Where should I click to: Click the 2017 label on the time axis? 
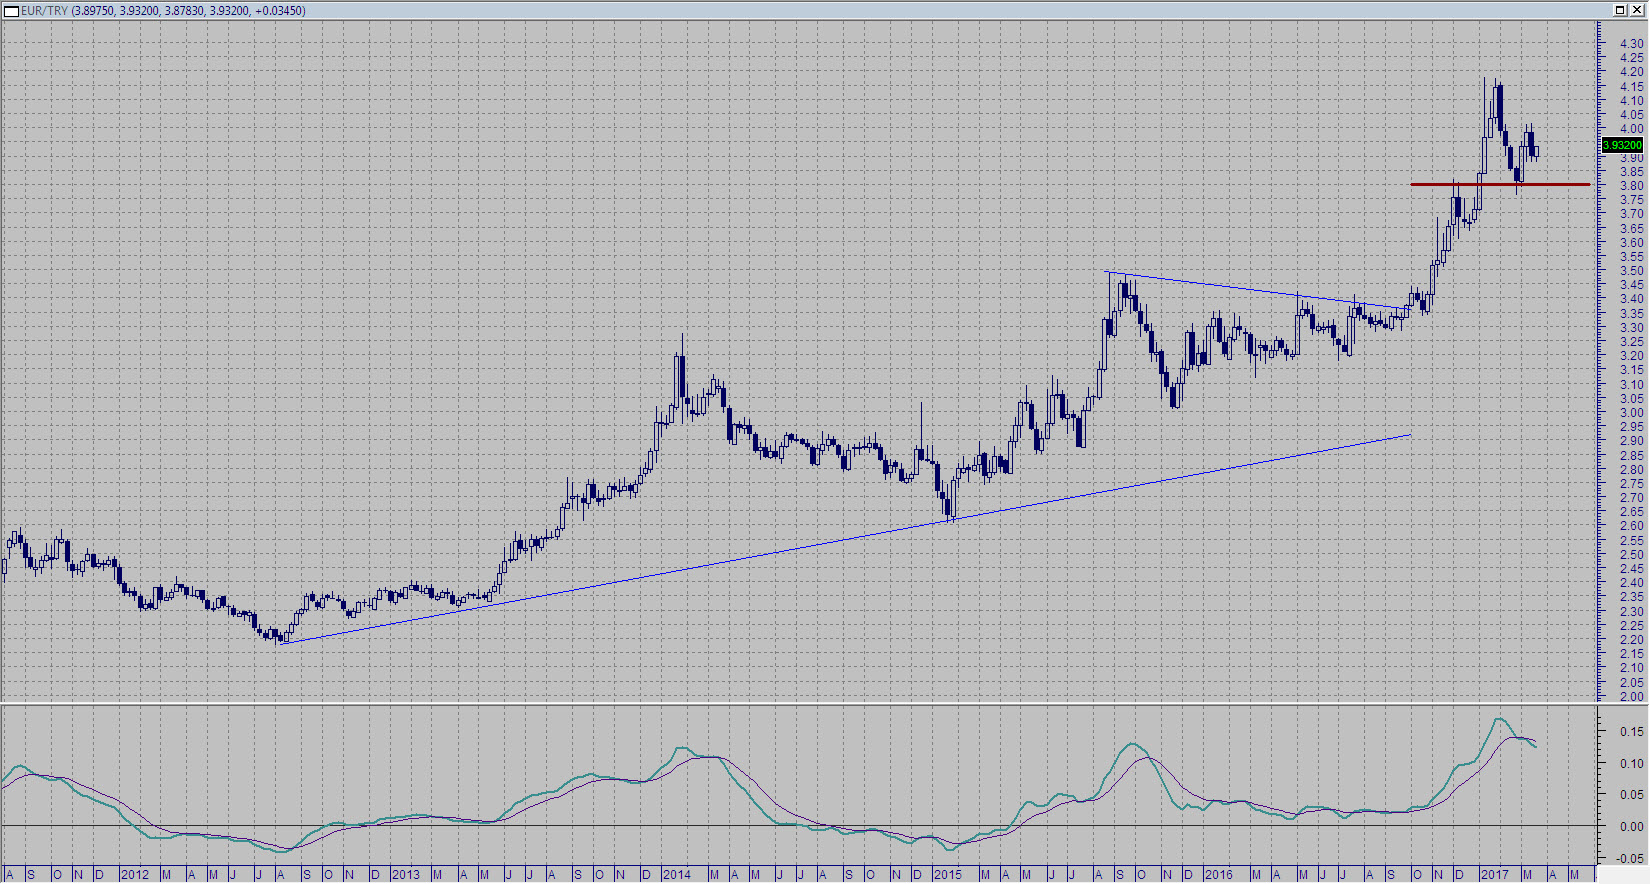[1494, 875]
